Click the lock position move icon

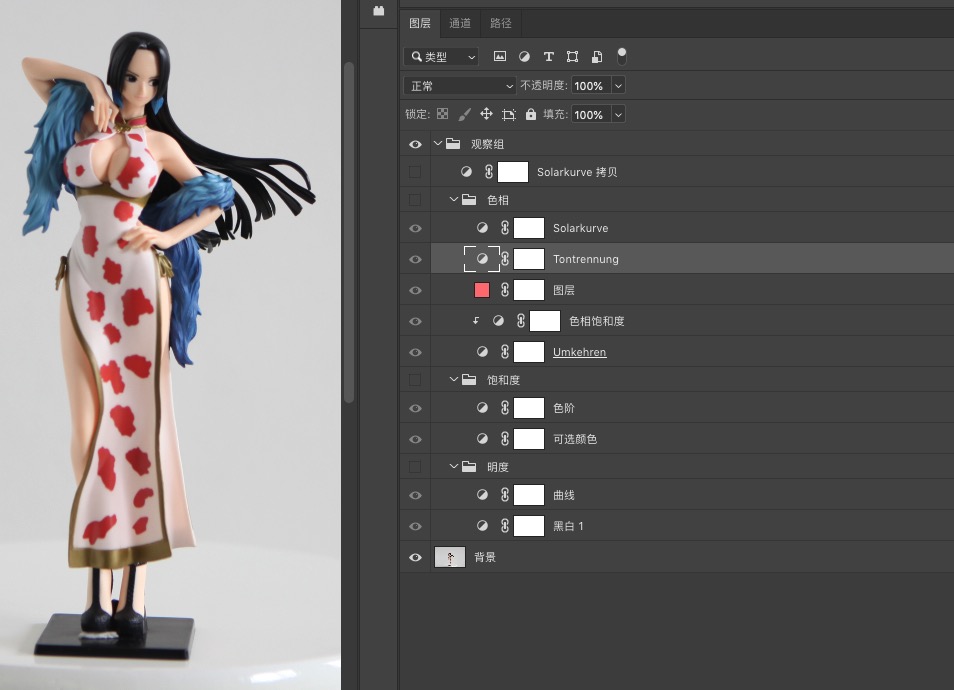click(486, 115)
